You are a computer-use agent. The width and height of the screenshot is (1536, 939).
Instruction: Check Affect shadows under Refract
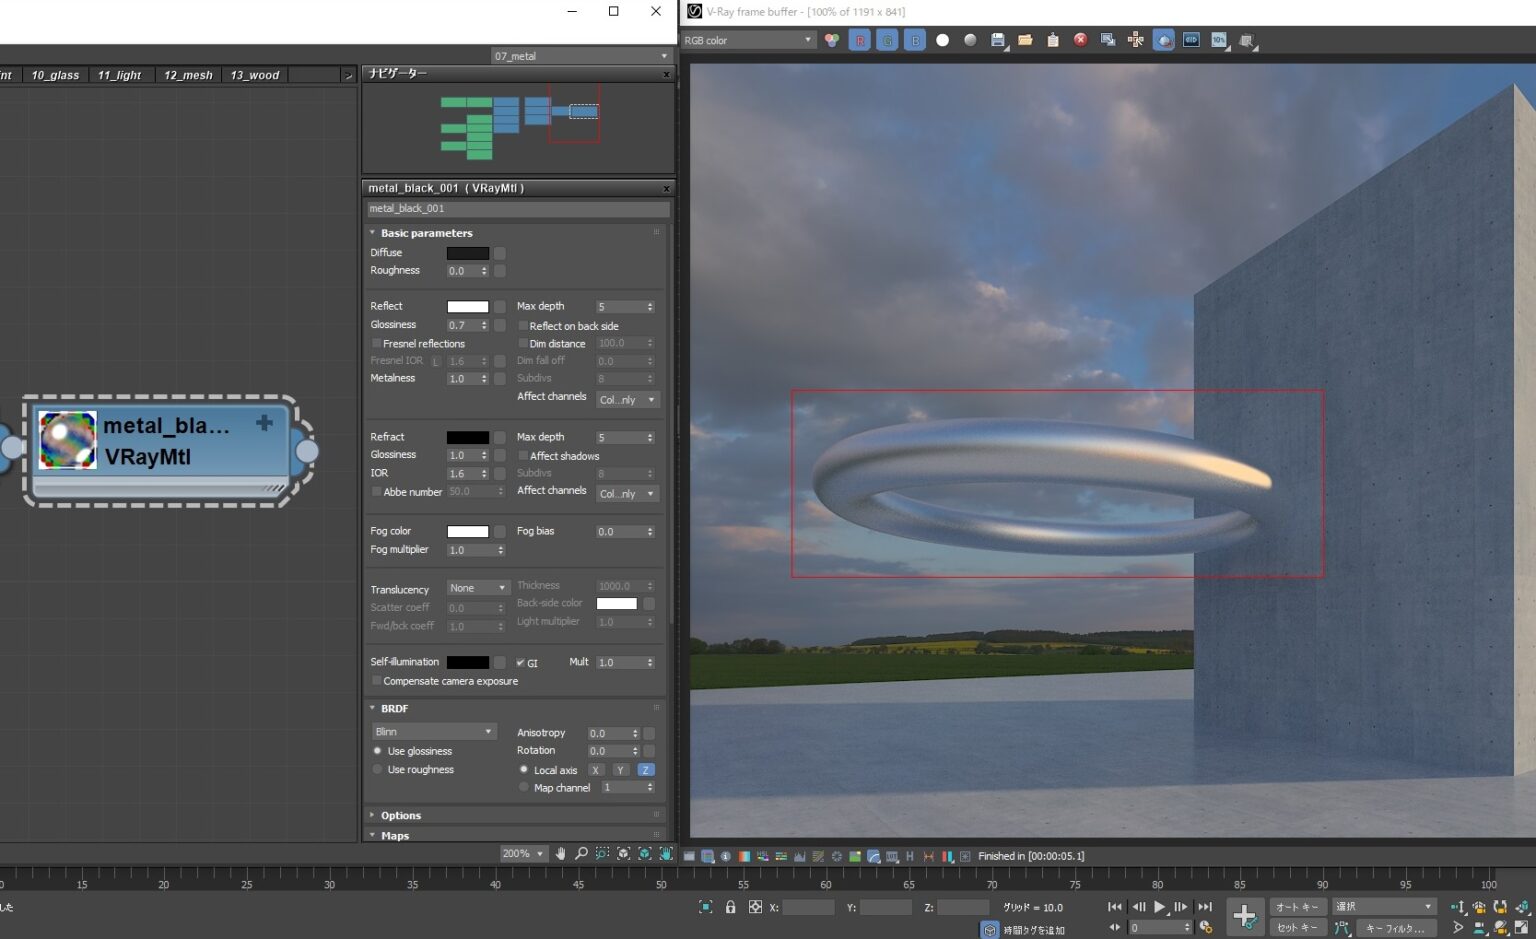click(523, 456)
